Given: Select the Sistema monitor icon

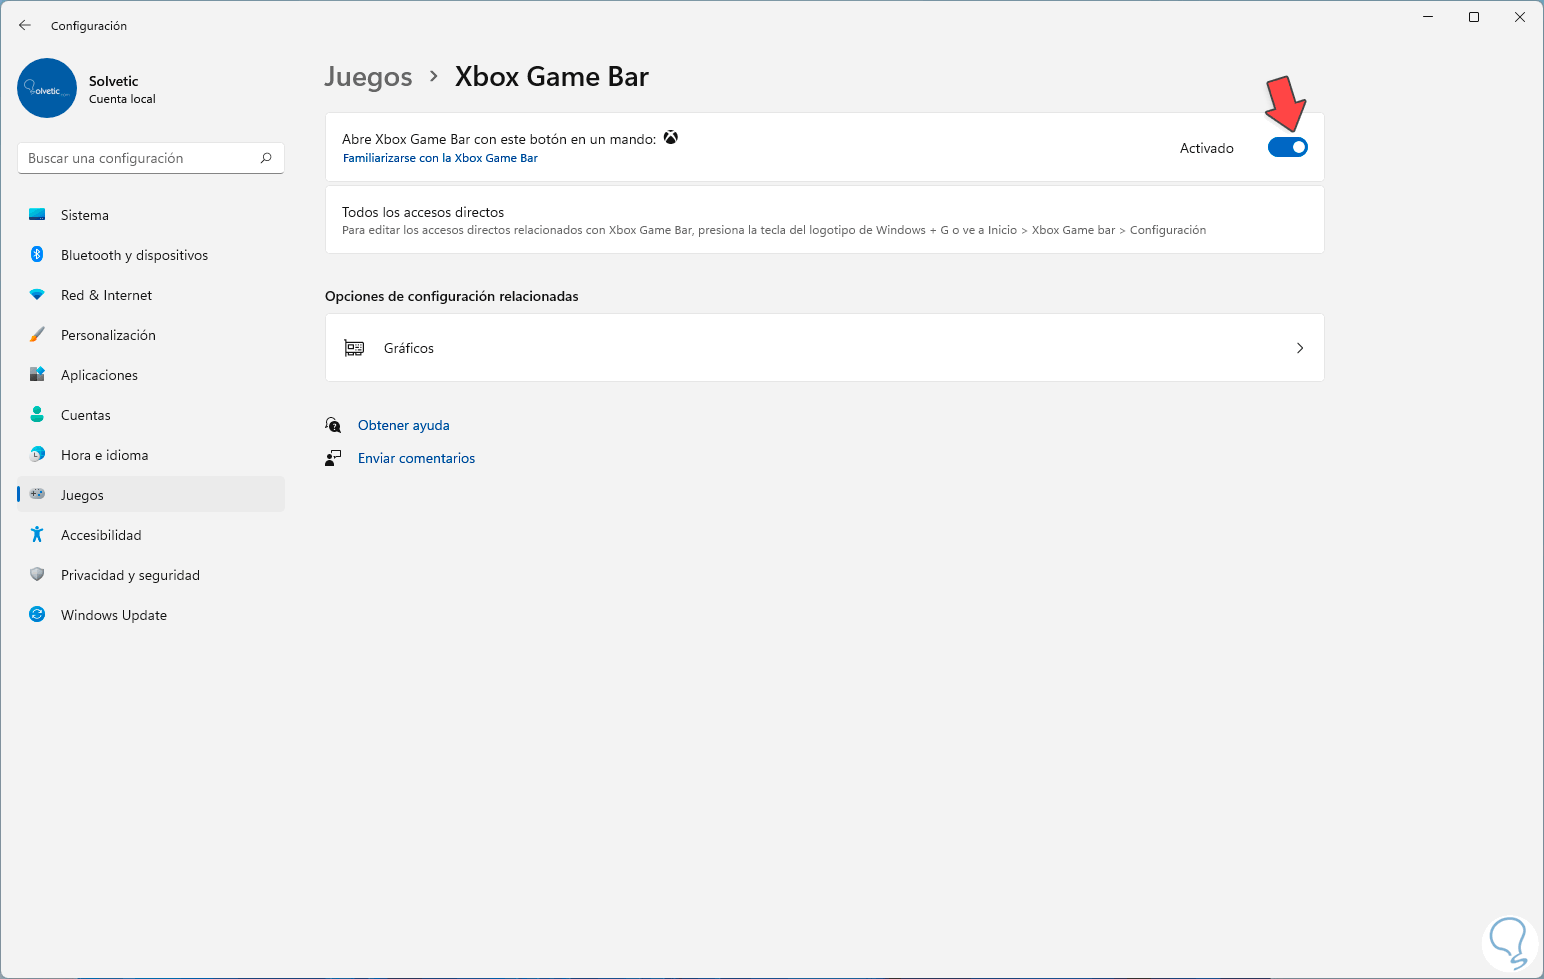Looking at the screenshot, I should click(x=37, y=215).
